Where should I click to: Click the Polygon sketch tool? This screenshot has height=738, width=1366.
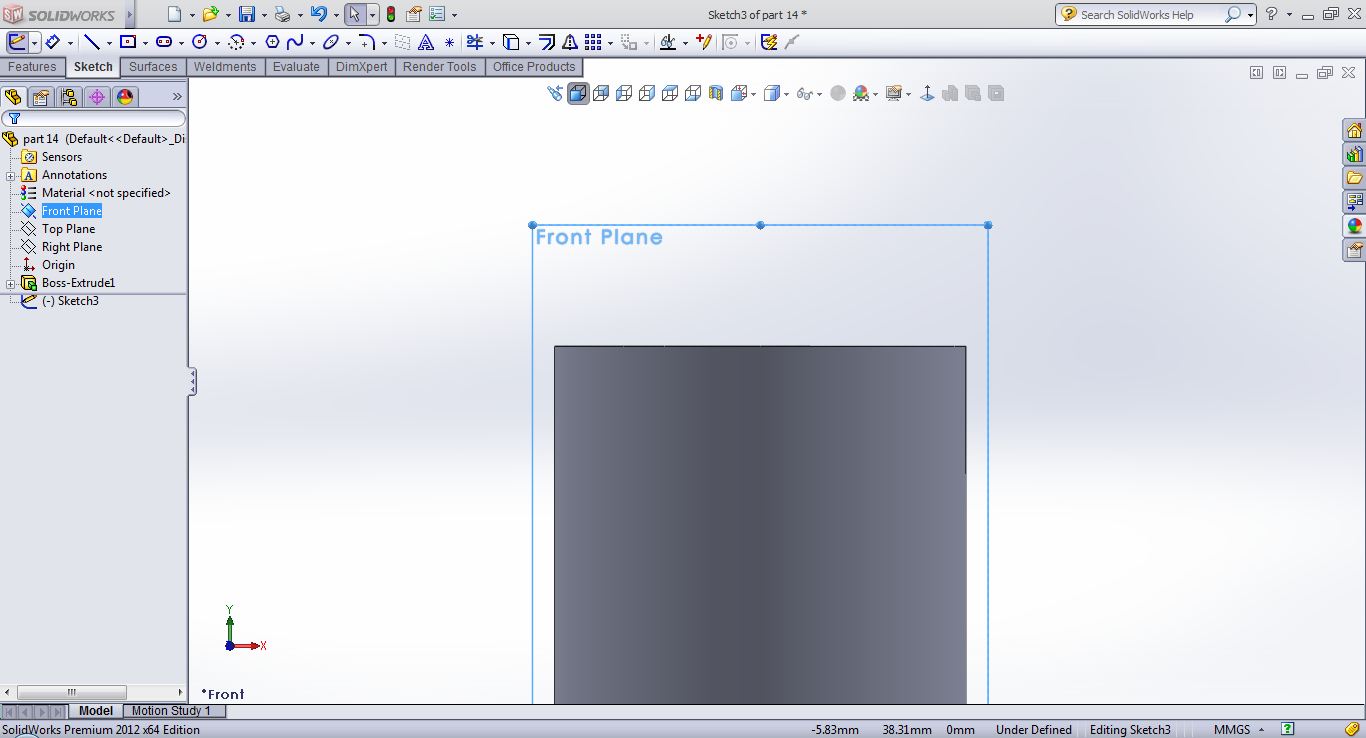(x=271, y=42)
